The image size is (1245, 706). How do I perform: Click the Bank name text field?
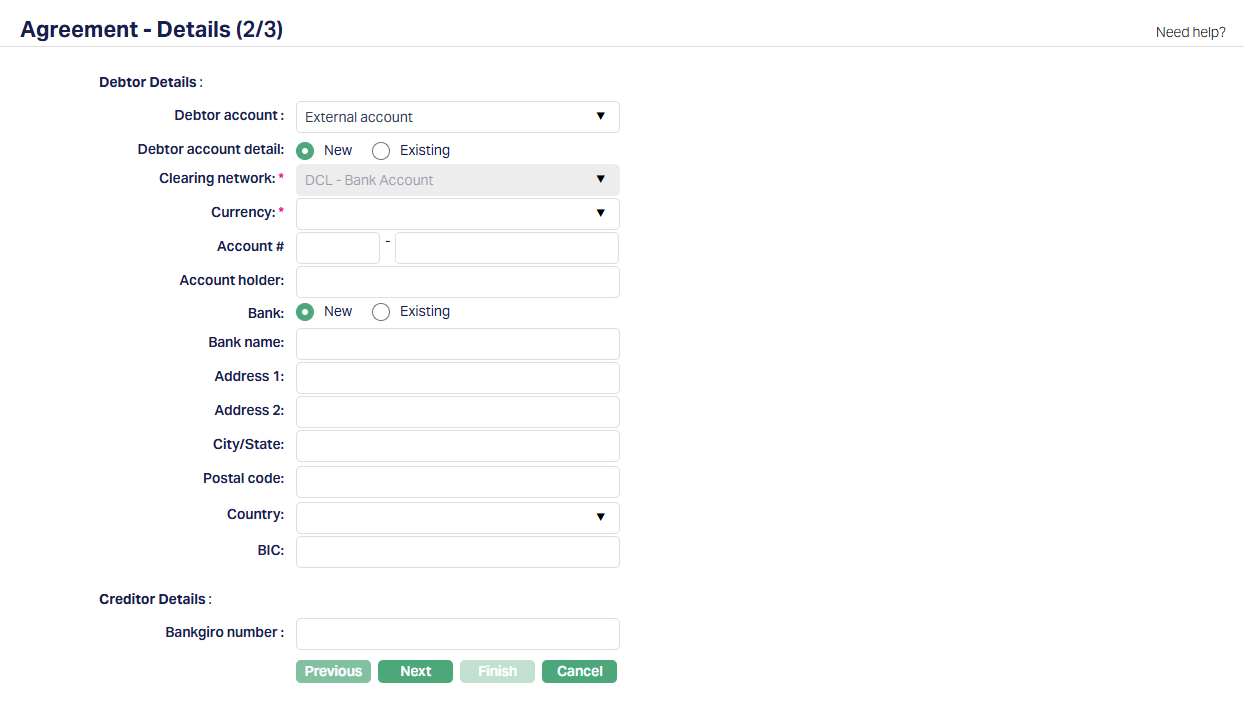click(457, 344)
